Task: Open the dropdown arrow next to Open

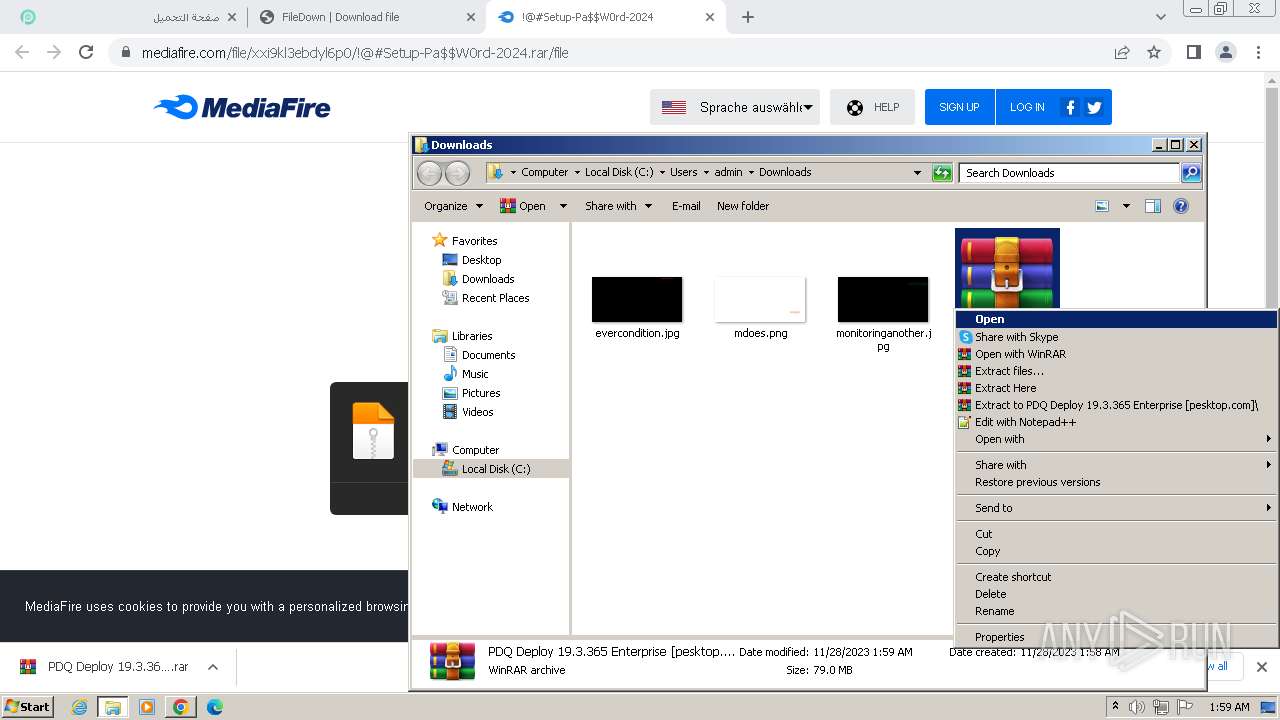Action: pos(563,206)
